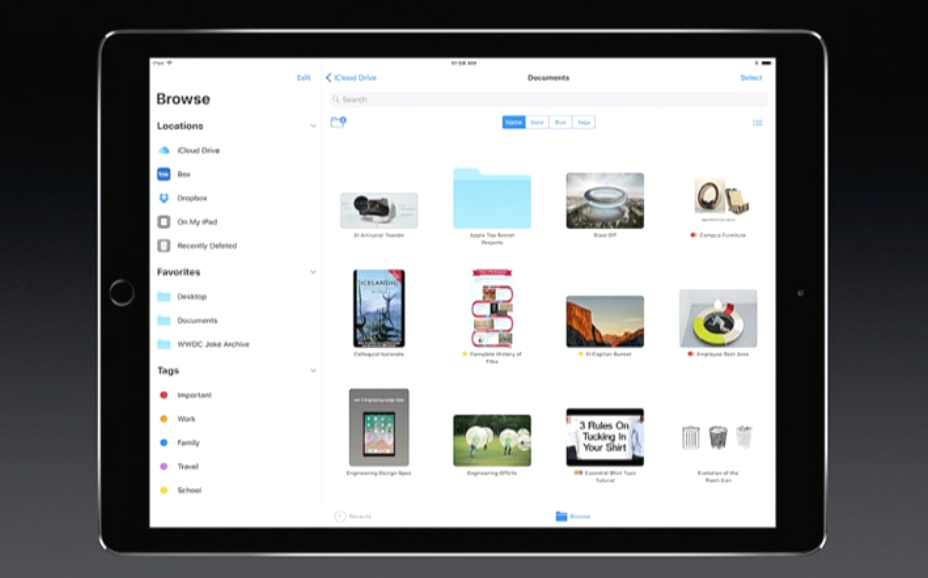Select On My iPad location

click(196, 222)
